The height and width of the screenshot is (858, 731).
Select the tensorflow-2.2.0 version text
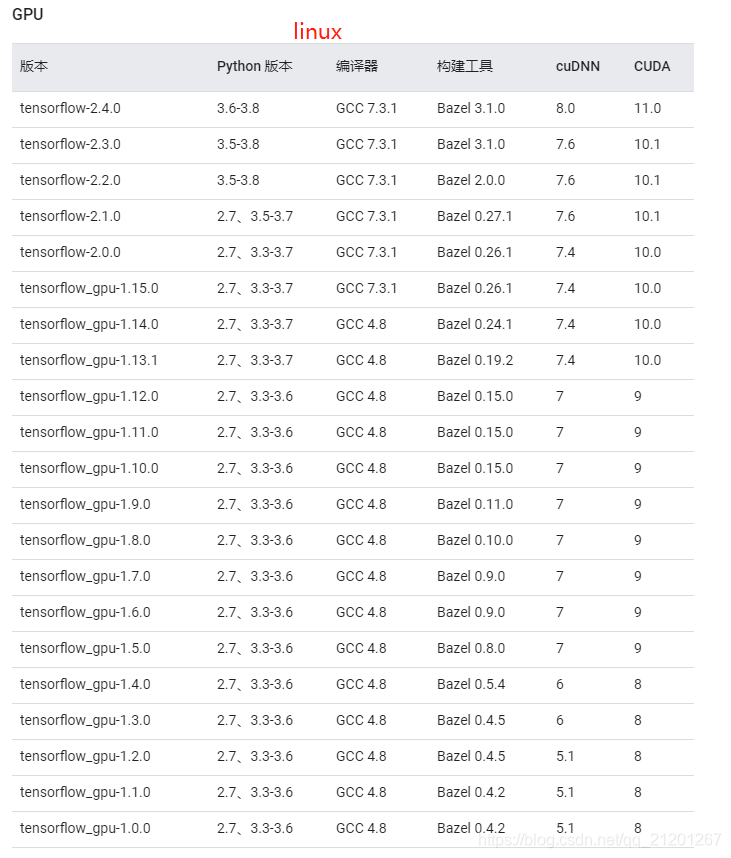point(70,181)
